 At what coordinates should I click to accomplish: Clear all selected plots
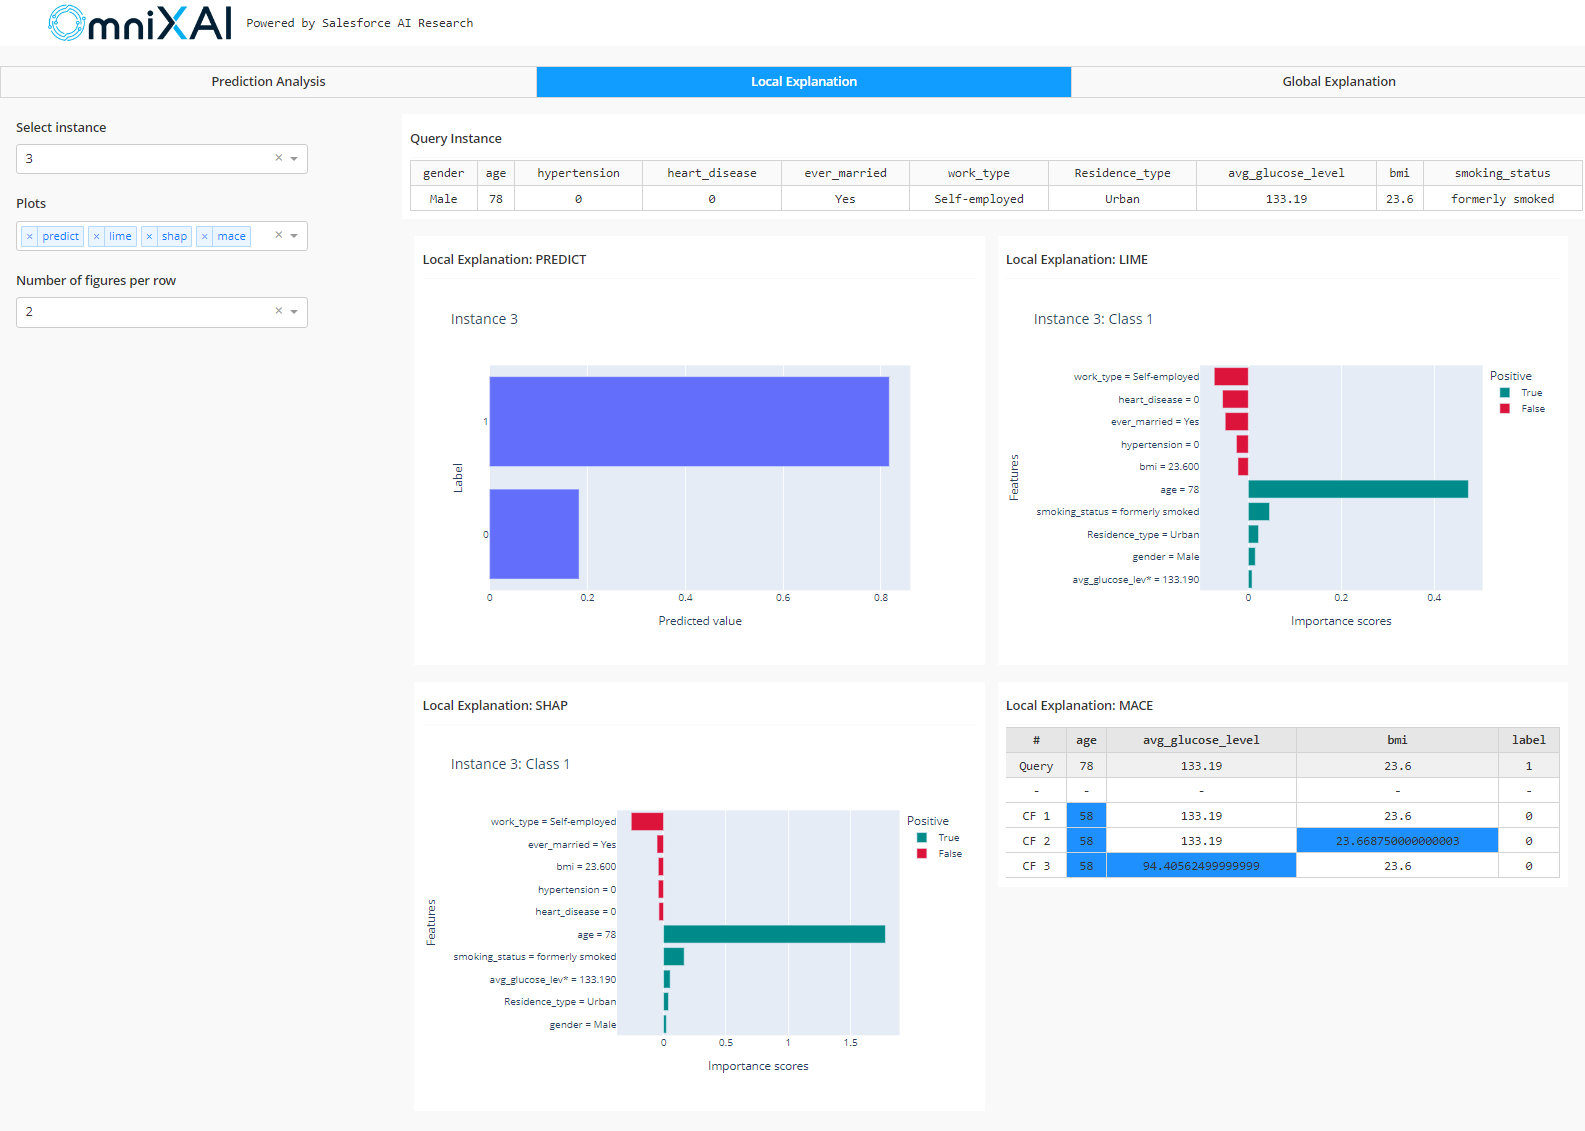(x=279, y=235)
